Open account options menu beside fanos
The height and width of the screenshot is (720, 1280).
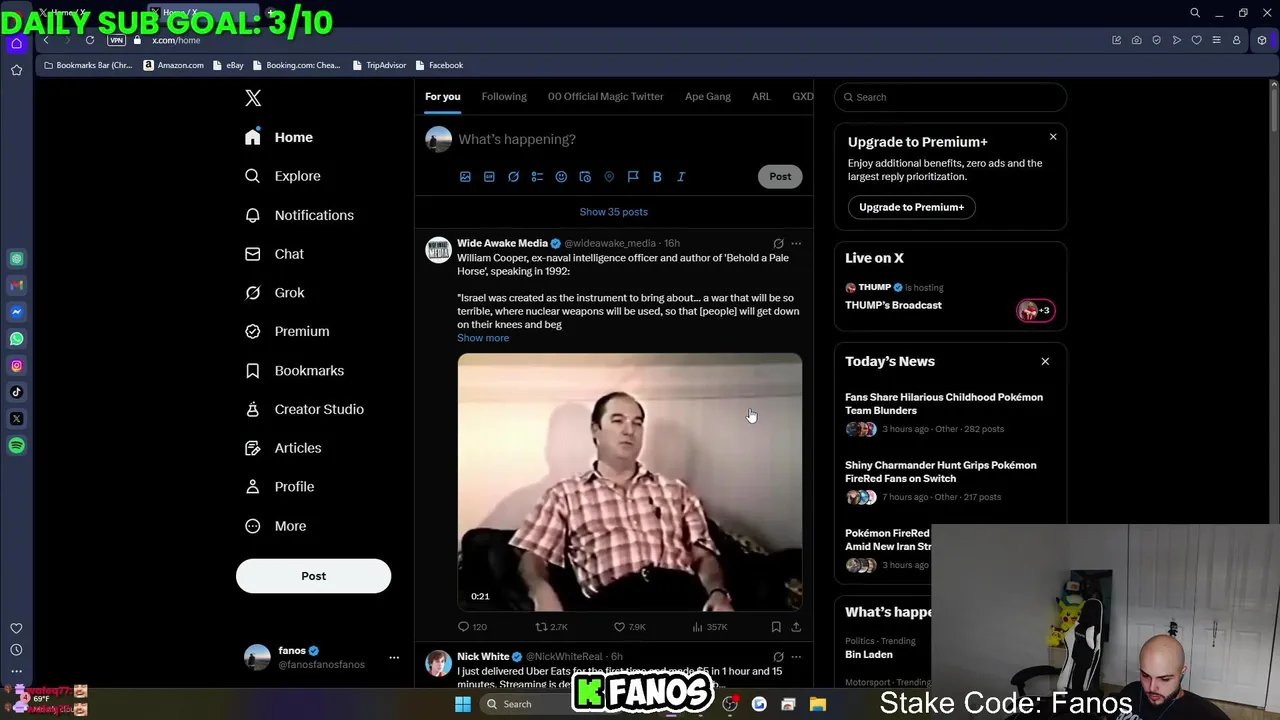394,657
